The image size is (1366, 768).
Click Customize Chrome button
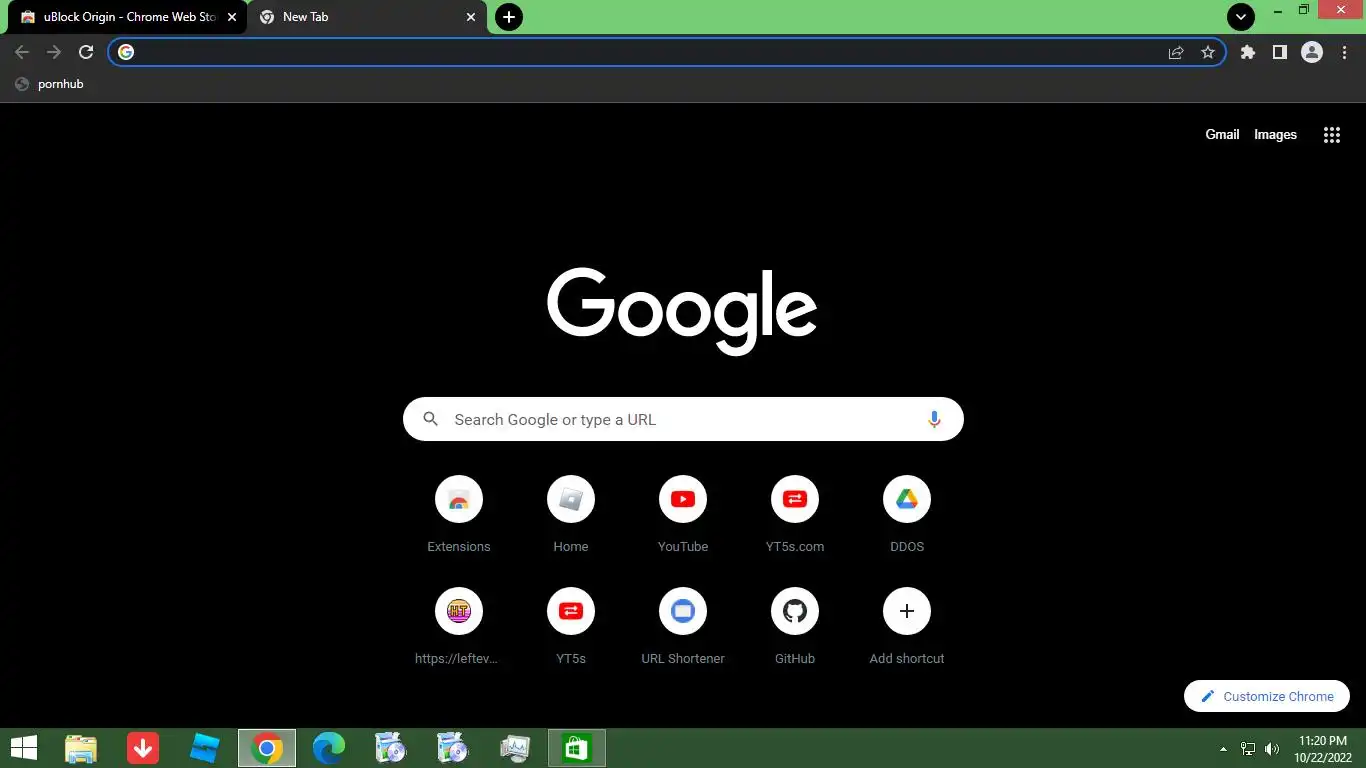click(x=1267, y=696)
